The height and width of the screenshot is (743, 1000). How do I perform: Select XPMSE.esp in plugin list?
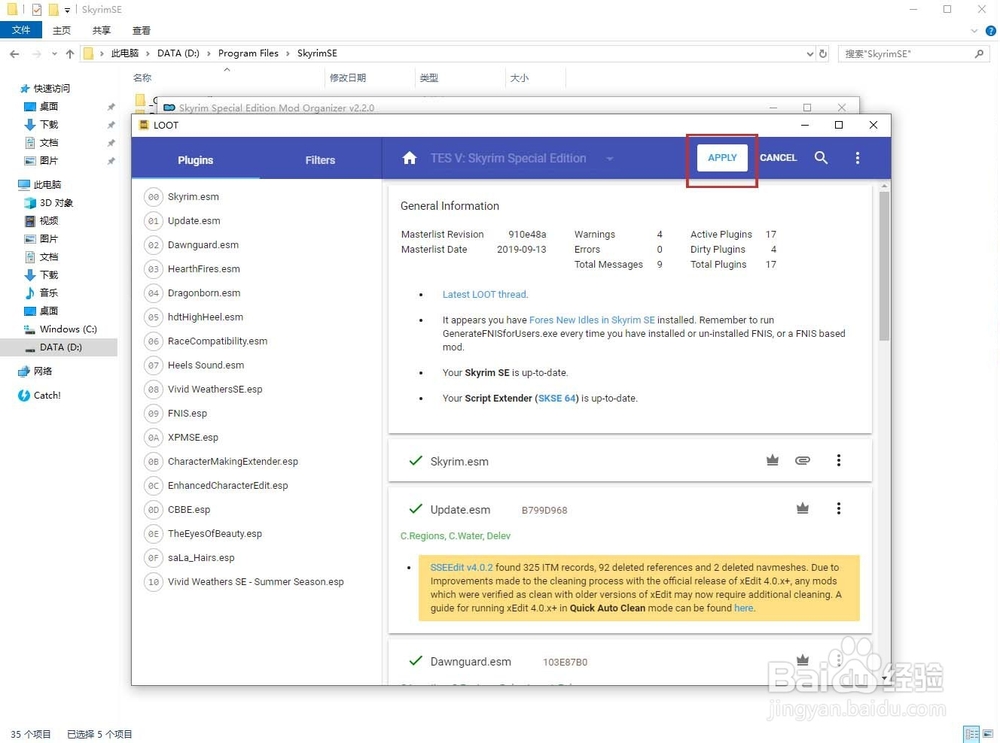193,438
